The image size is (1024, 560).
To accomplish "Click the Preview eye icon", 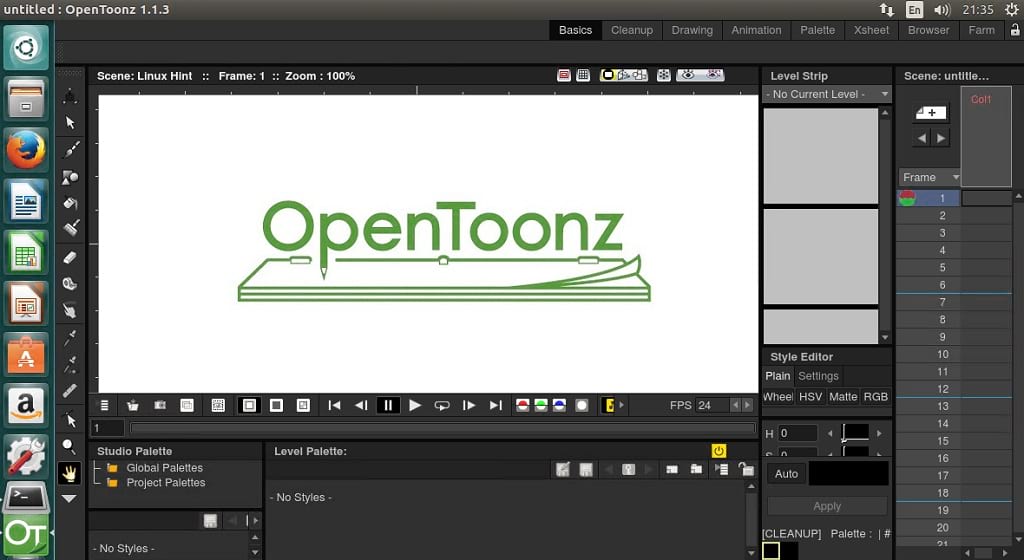I will [688, 76].
